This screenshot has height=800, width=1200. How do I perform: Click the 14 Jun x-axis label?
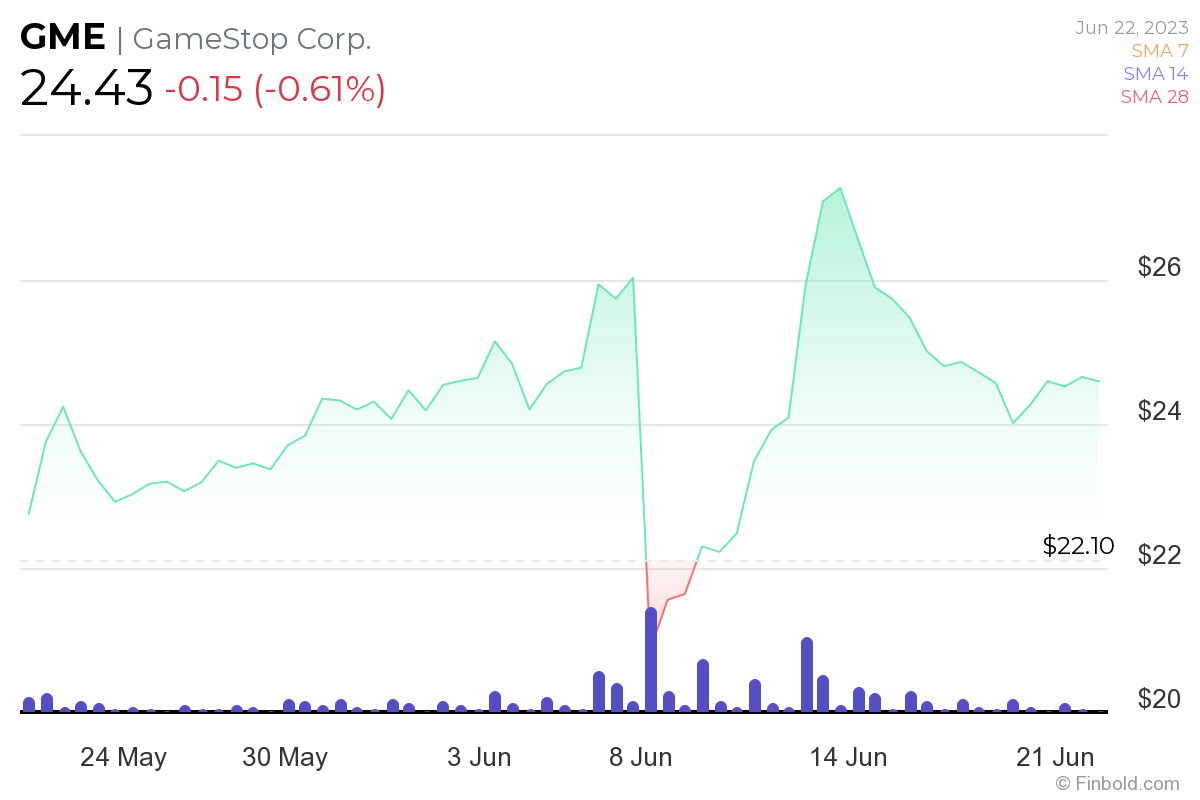[849, 757]
